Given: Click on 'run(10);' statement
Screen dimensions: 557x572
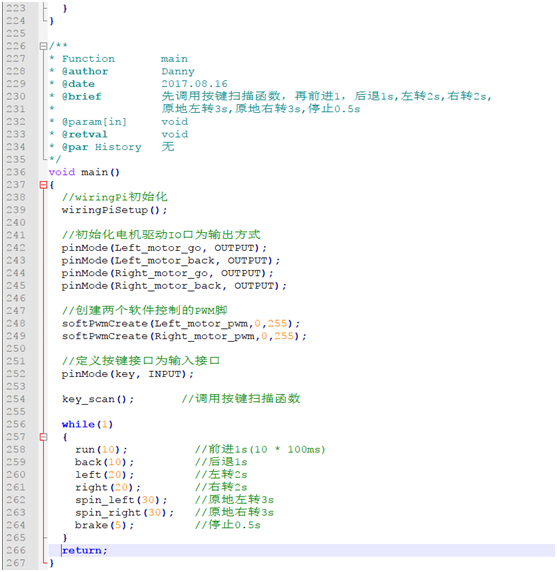Looking at the screenshot, I should [x=101, y=450].
